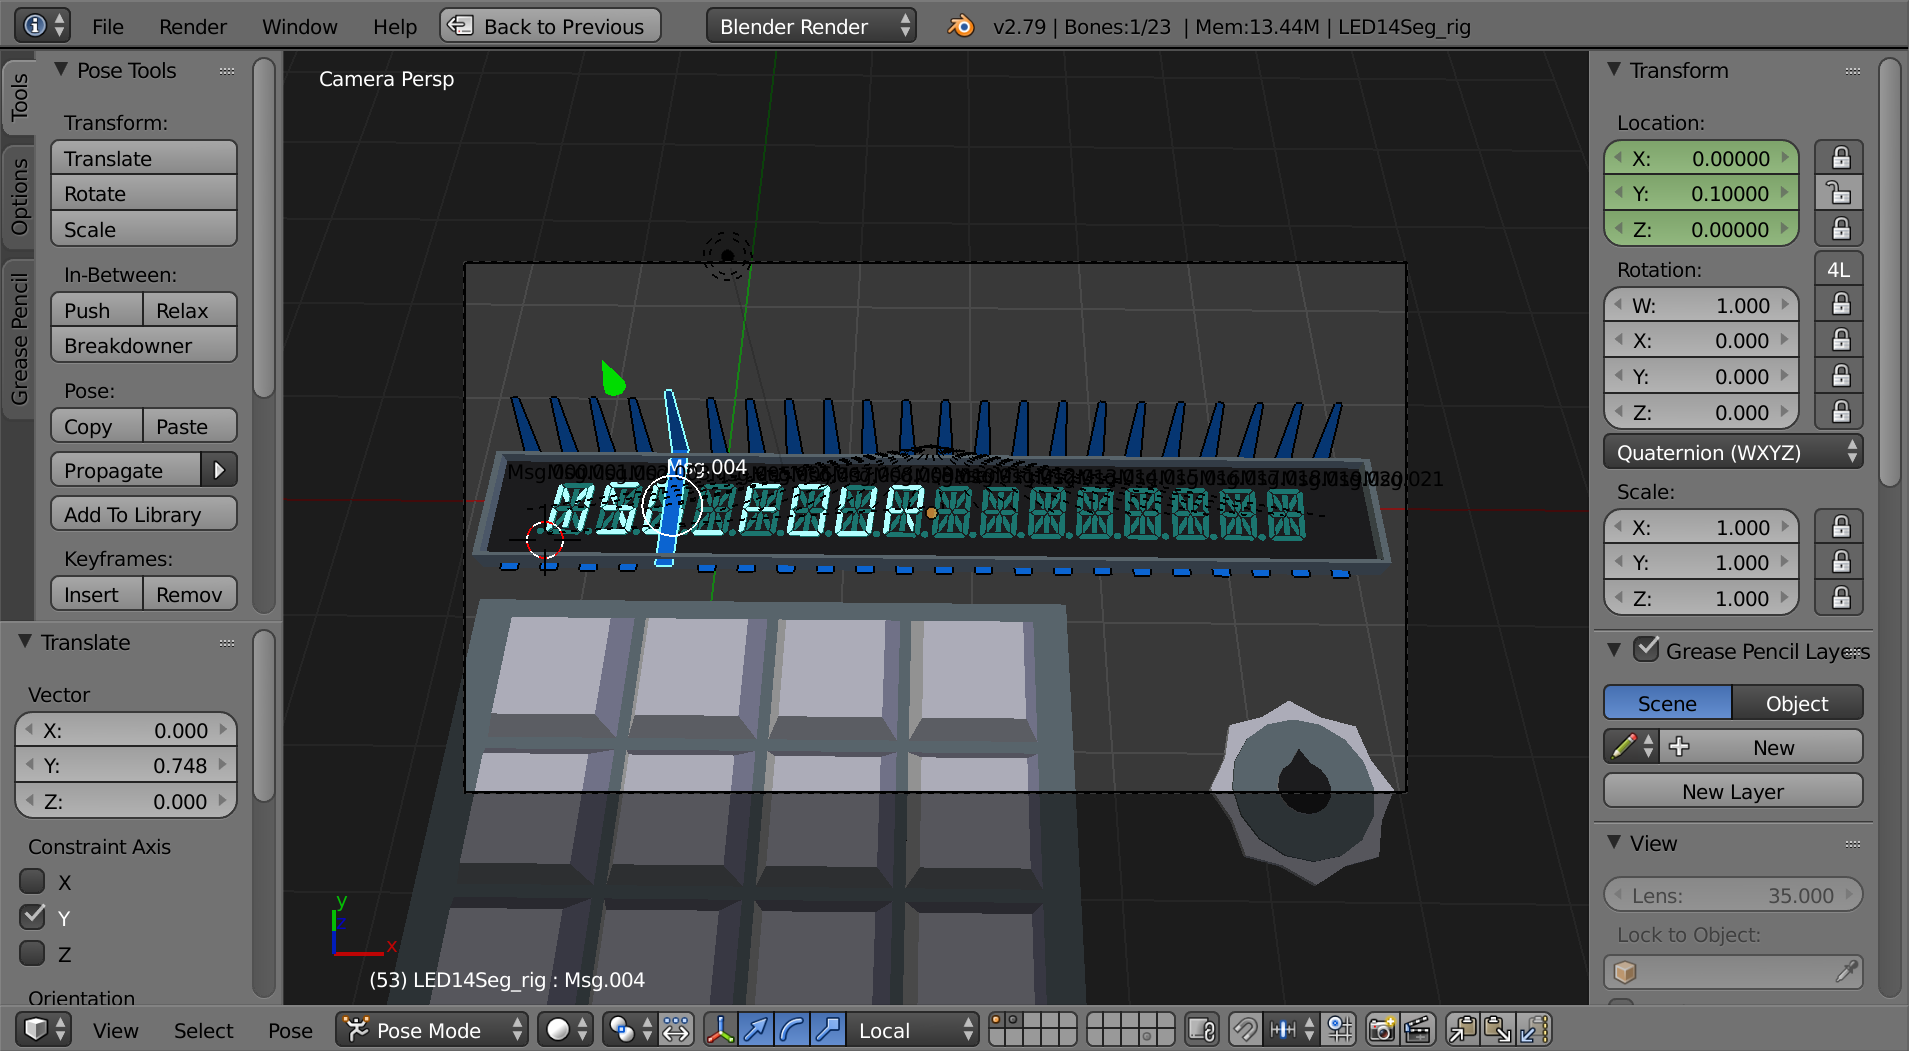Open the Pose Mode dropdown
1909x1051 pixels.
click(x=431, y=1029)
